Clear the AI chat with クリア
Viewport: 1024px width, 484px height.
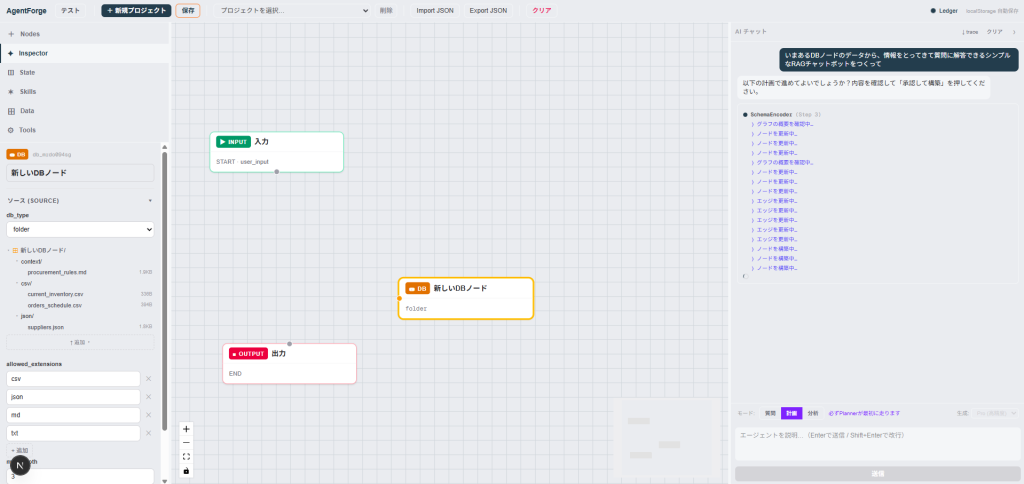coord(995,31)
